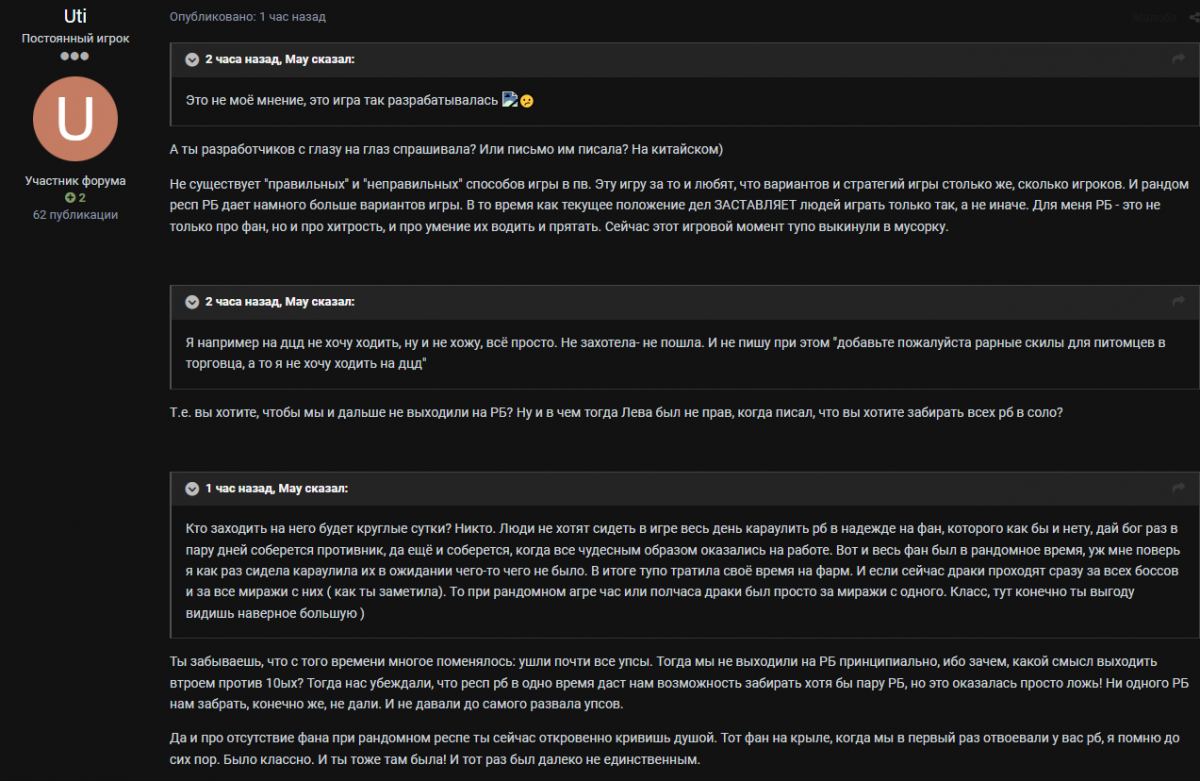Click the '1 час назад, May сказал' quote header
Screen dimensions: 1200x781
tap(277, 489)
